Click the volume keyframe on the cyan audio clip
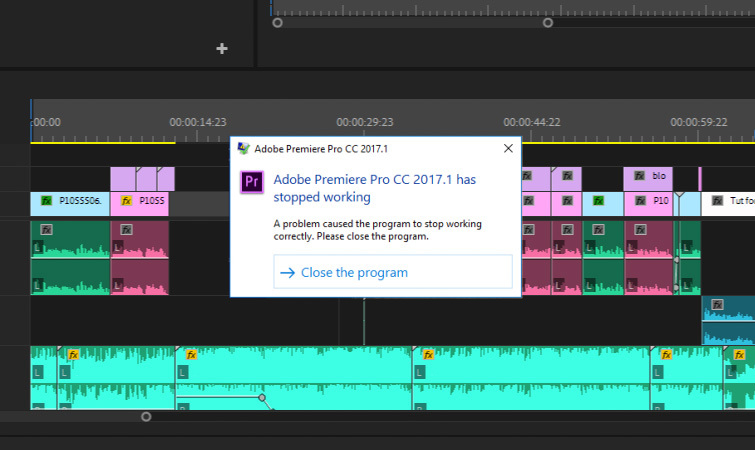The height and width of the screenshot is (450, 755). tap(262, 398)
